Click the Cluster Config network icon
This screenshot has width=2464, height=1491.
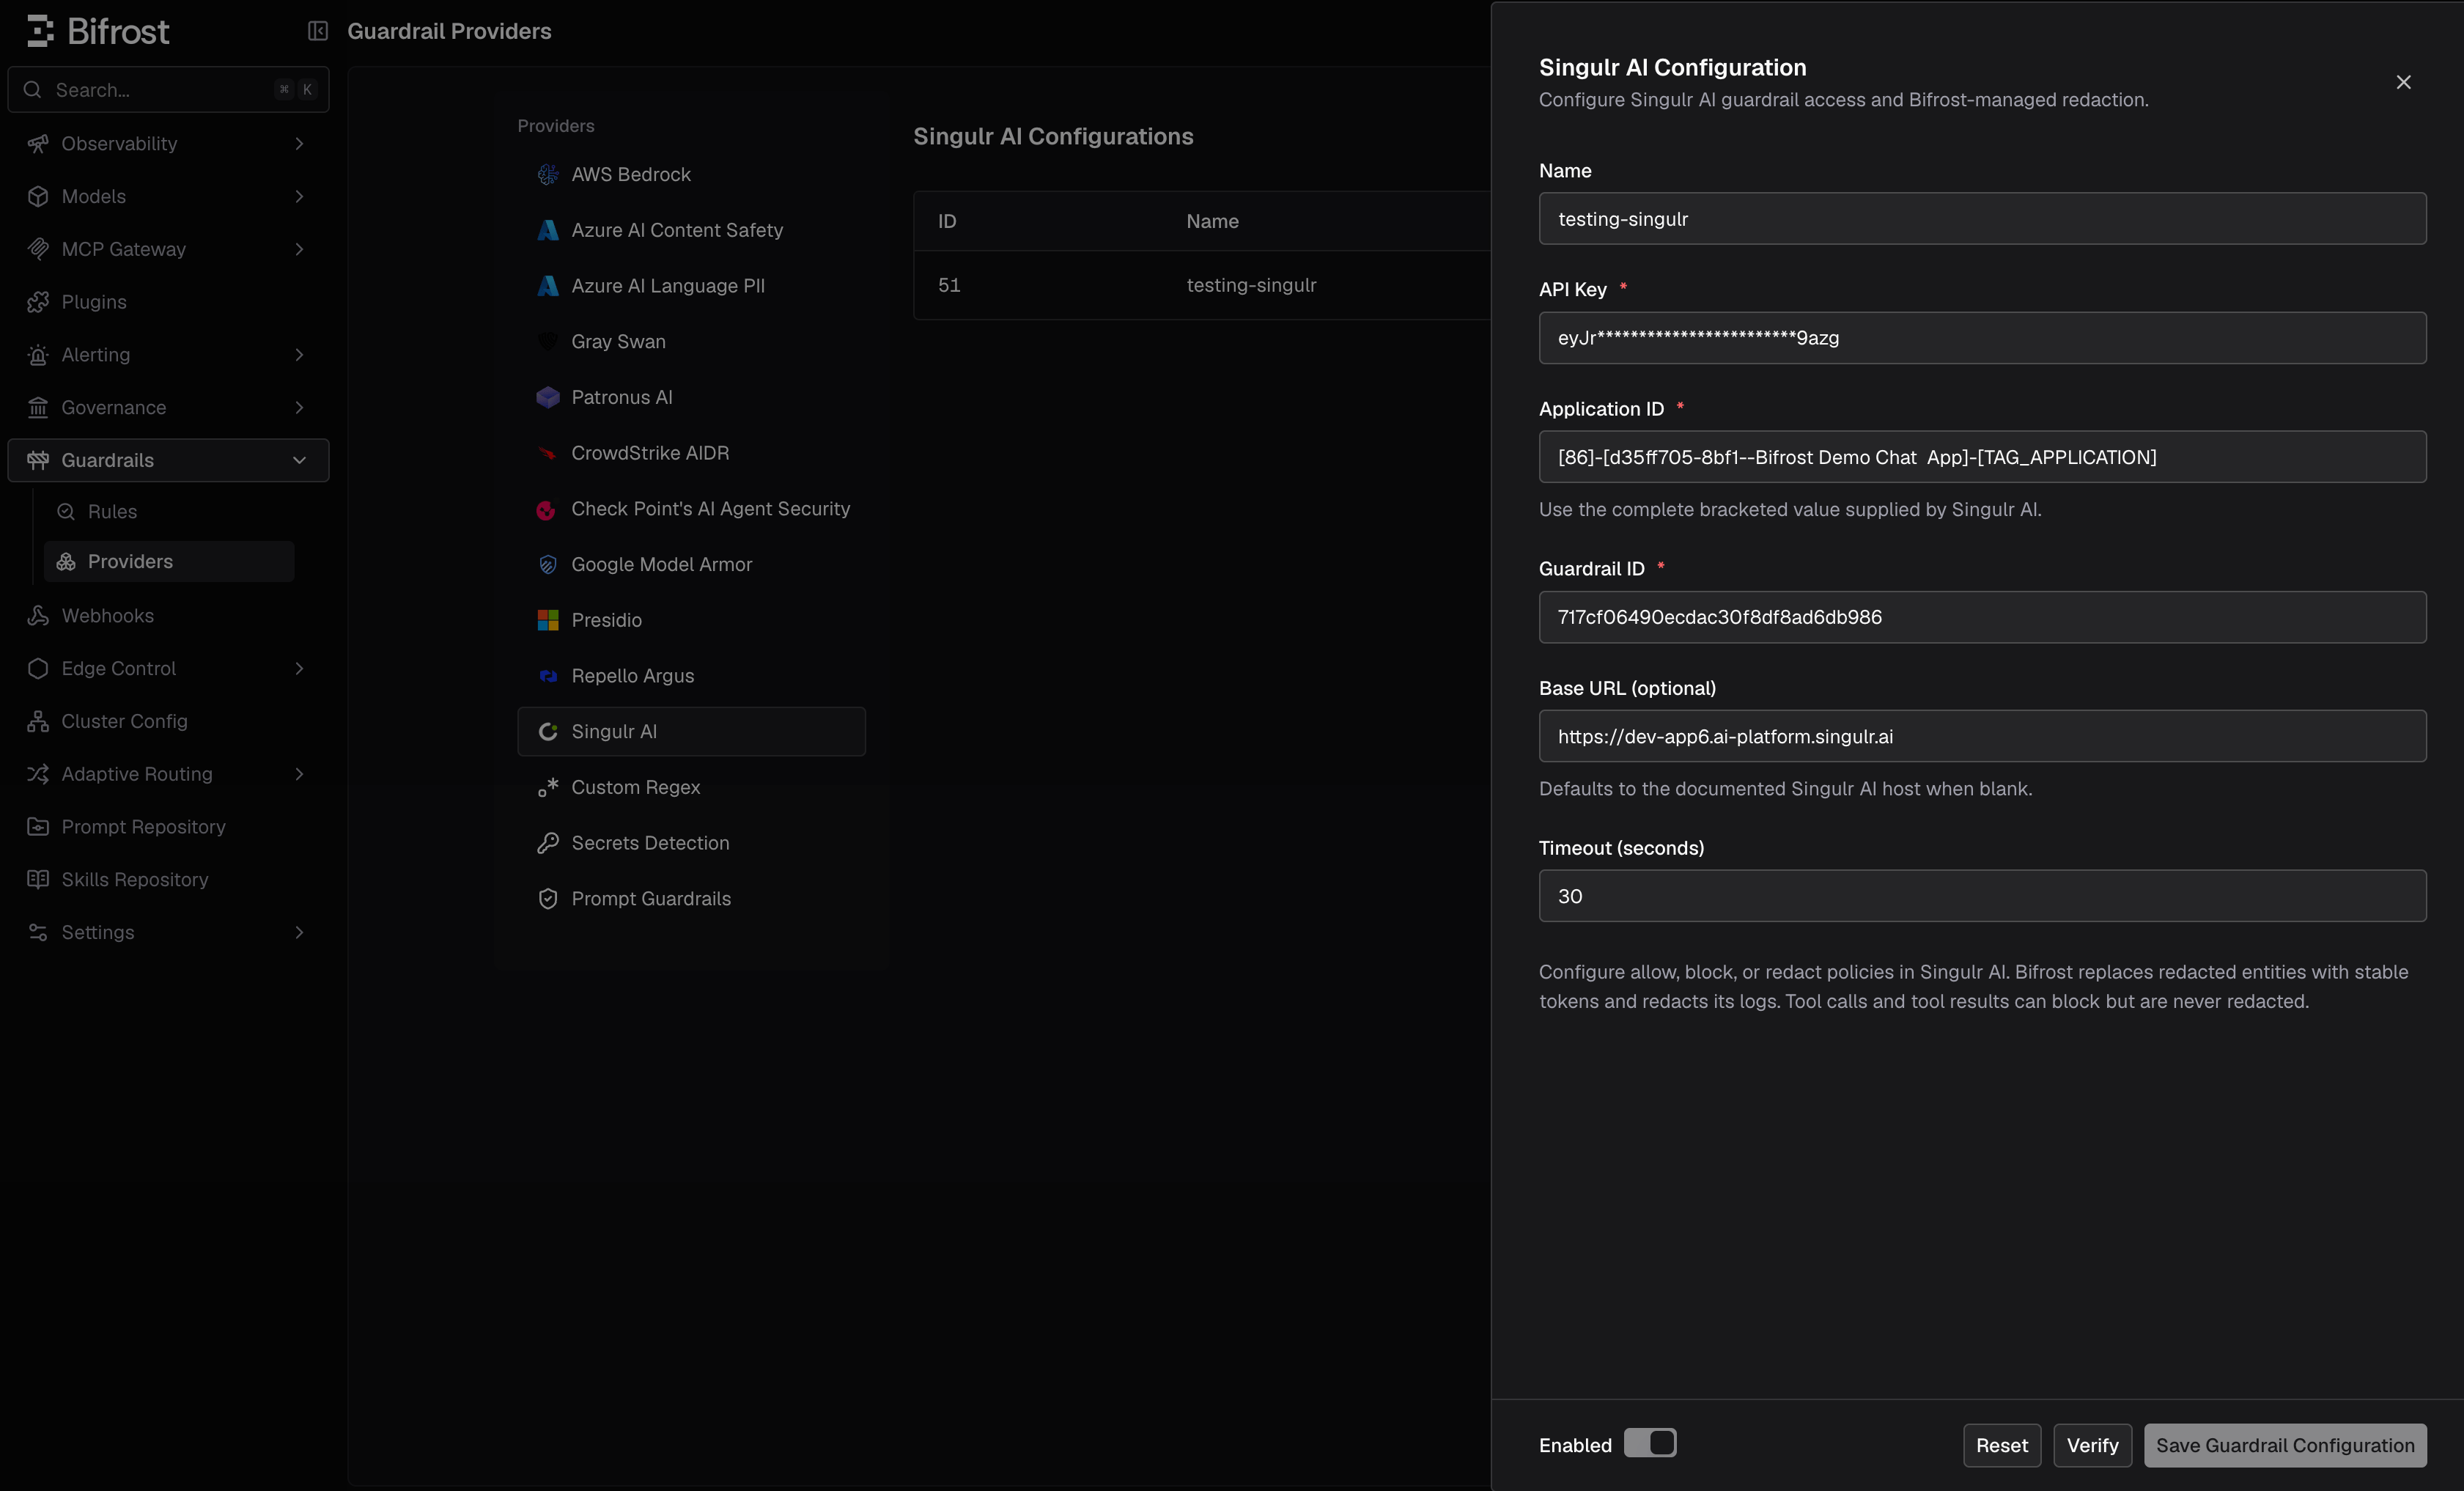pyautogui.click(x=38, y=722)
